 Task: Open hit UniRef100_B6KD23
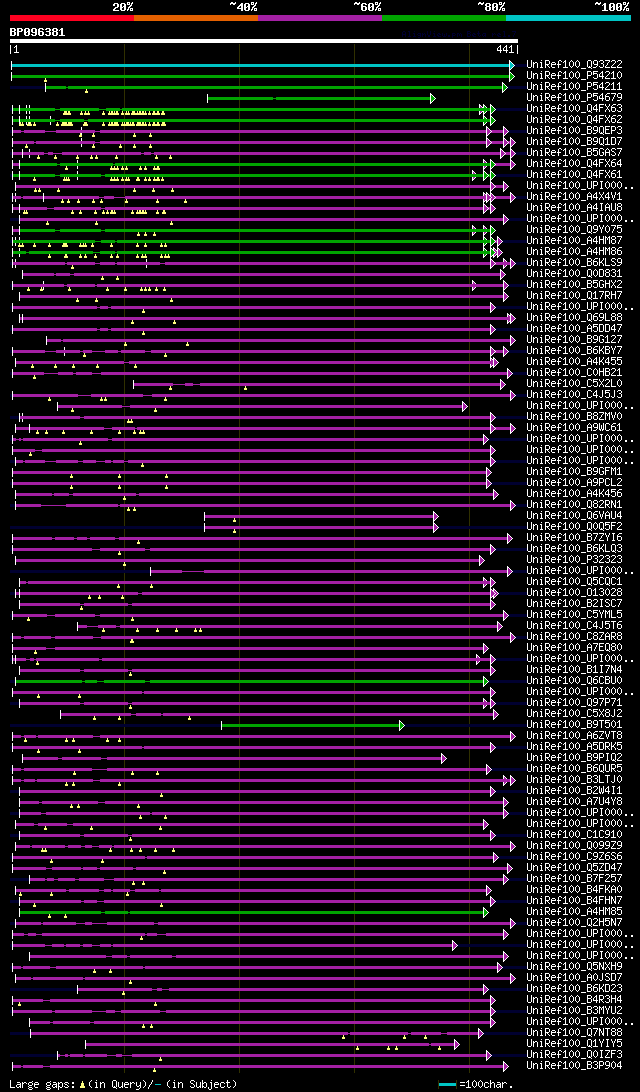click(x=575, y=988)
